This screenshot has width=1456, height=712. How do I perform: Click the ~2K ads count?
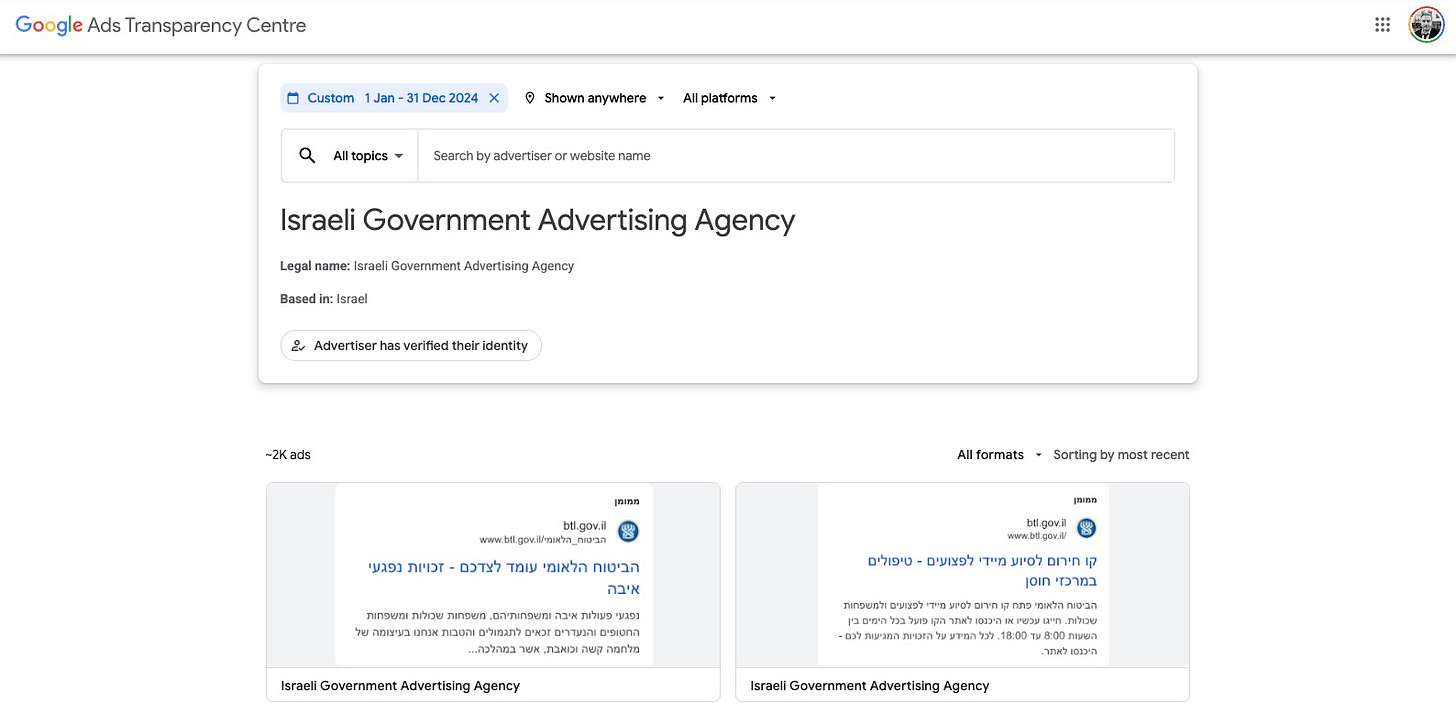pyautogui.click(x=288, y=455)
